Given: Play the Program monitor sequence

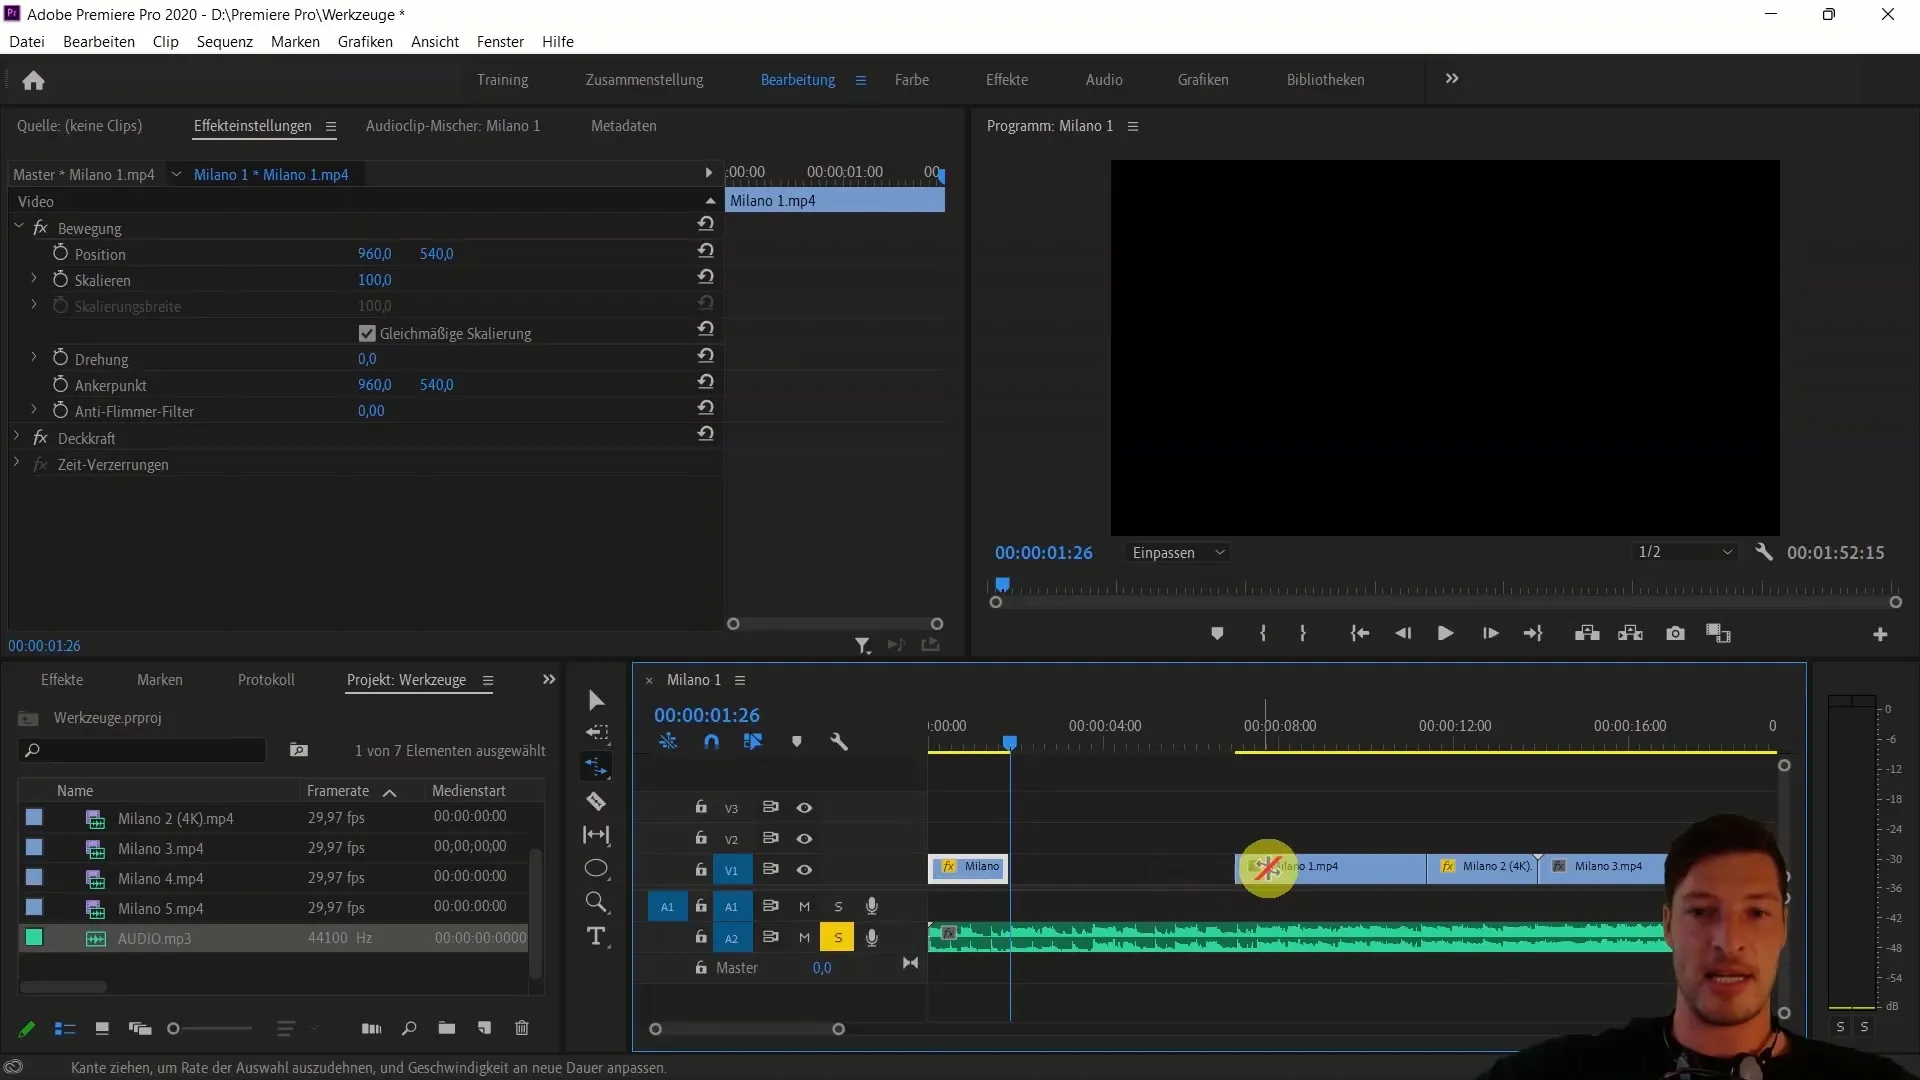Looking at the screenshot, I should 1445,634.
